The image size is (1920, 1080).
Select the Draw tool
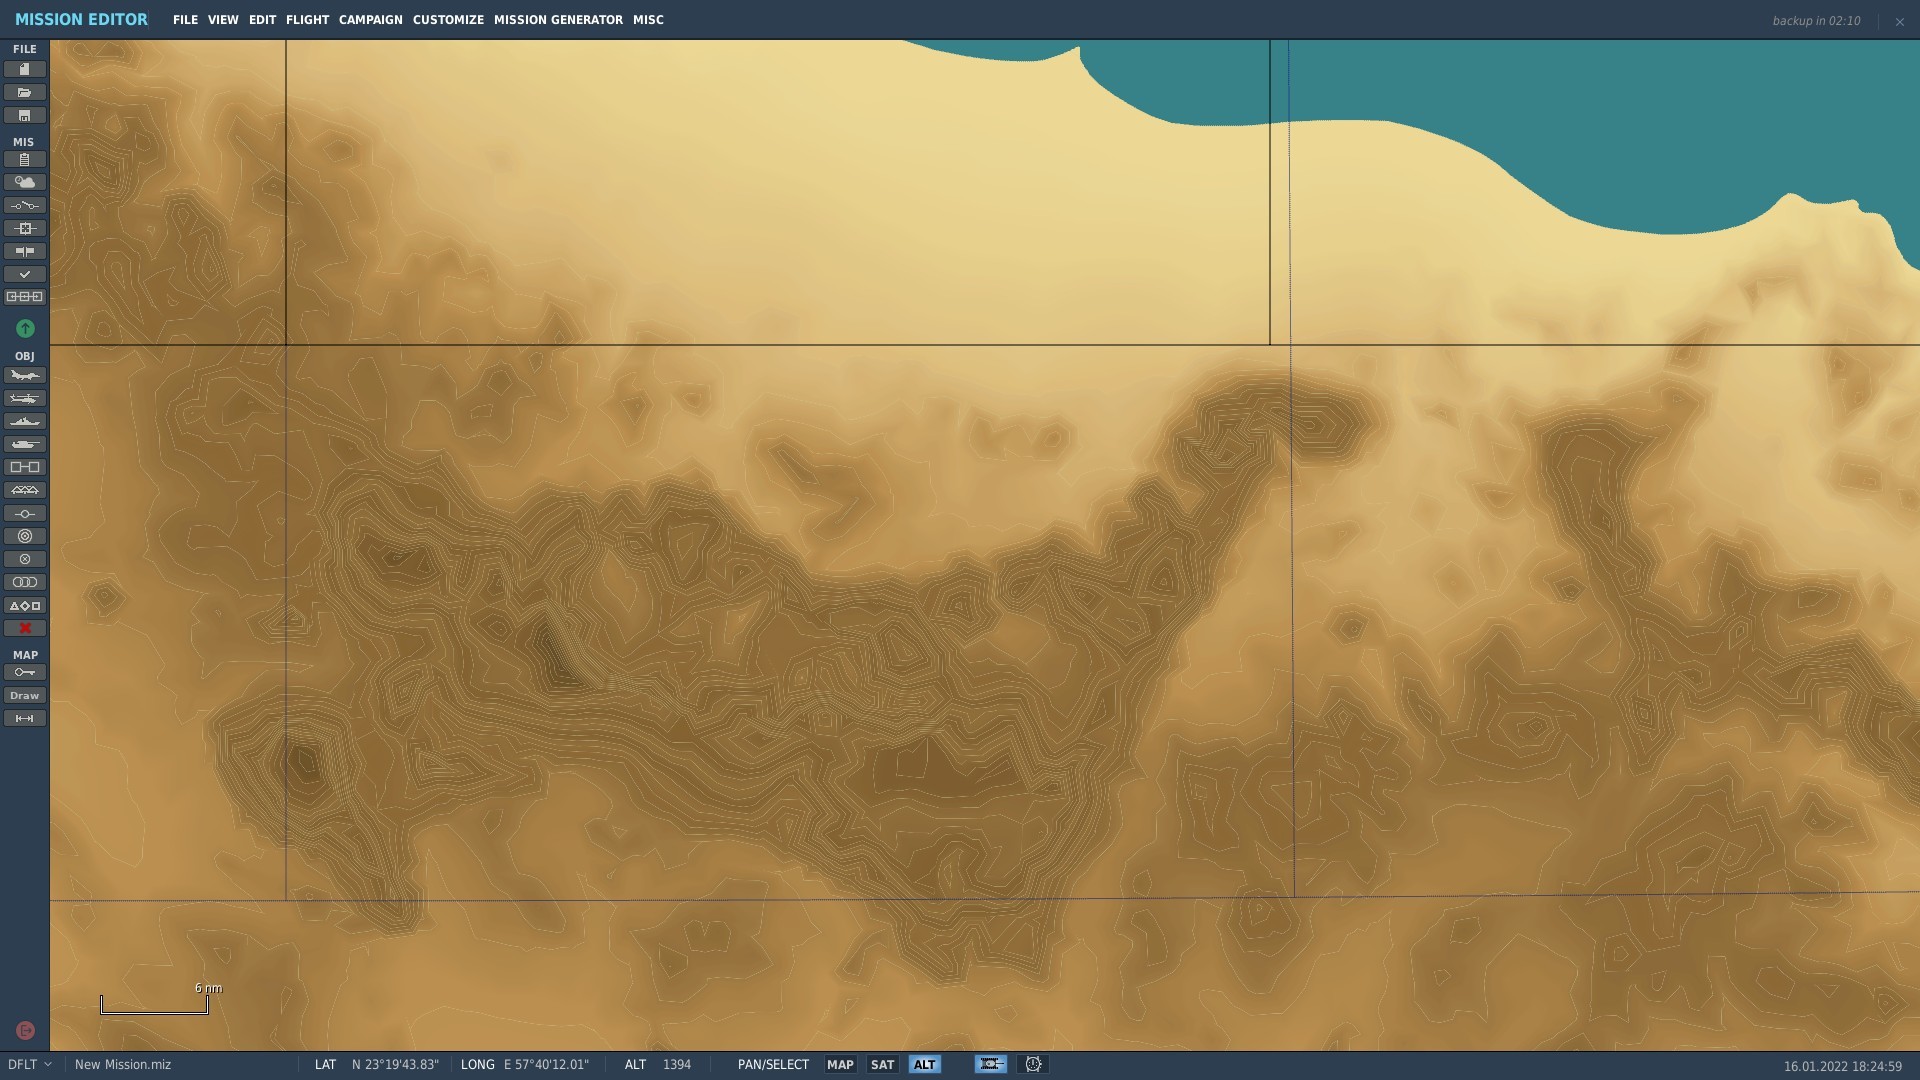pyautogui.click(x=25, y=695)
